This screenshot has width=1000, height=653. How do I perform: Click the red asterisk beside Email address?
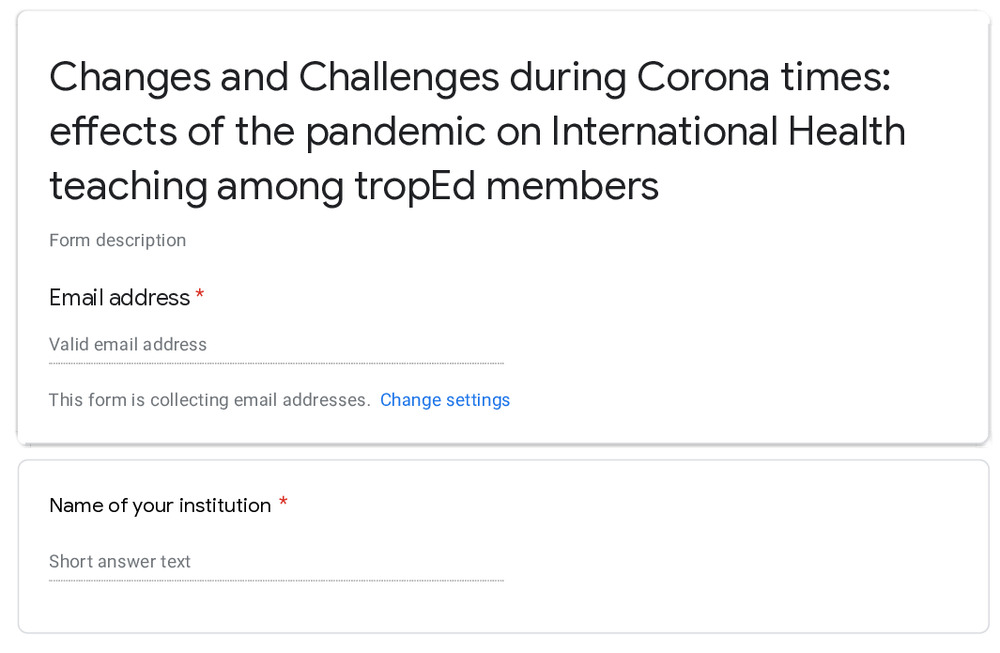pos(200,296)
